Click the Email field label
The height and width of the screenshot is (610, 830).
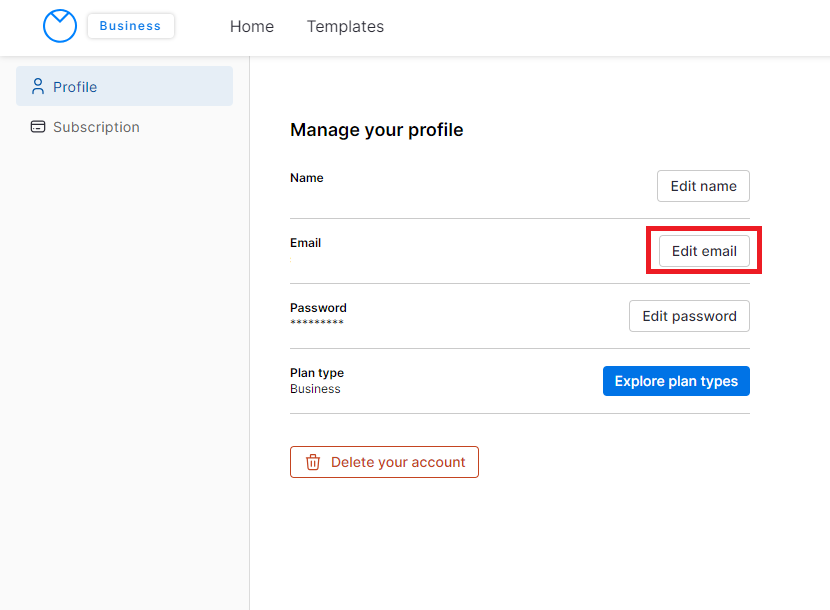coord(306,243)
